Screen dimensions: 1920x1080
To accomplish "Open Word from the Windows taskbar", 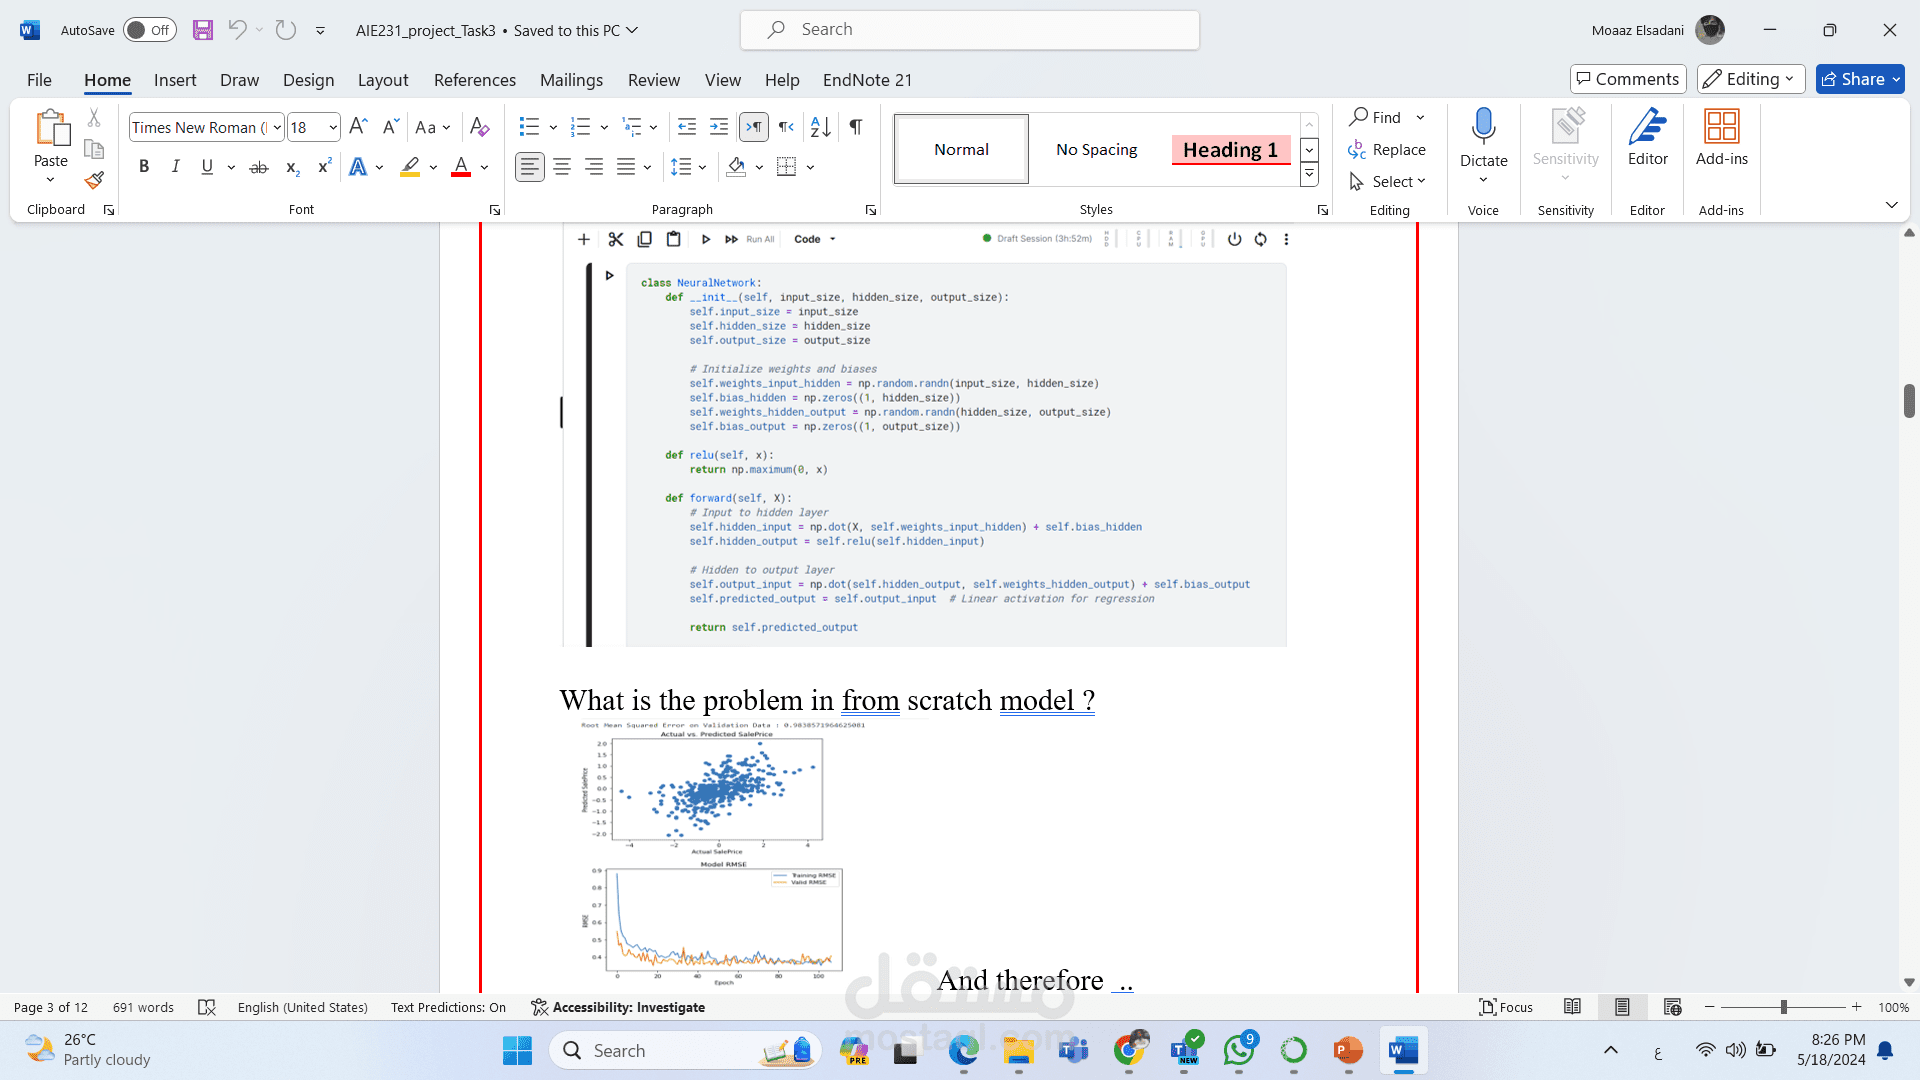I will click(1403, 1050).
